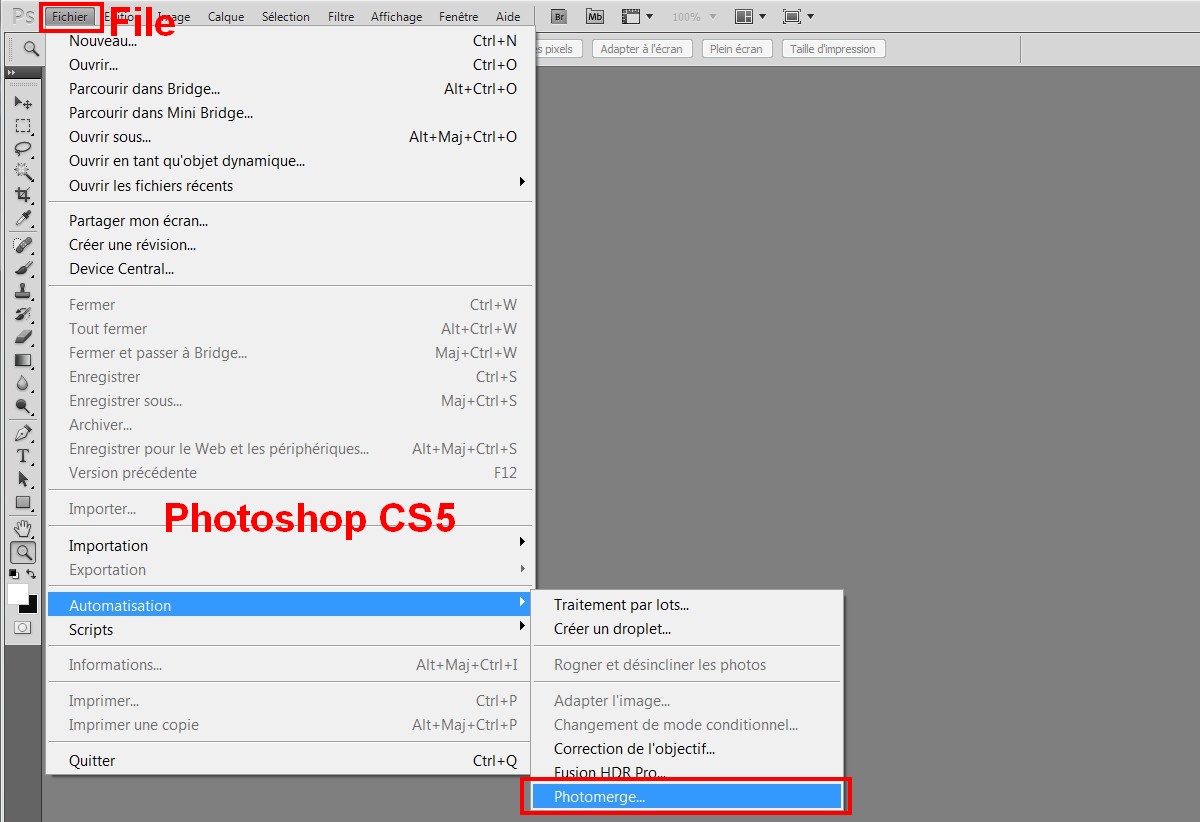Select the Brush tool
1200x822 pixels.
23,268
